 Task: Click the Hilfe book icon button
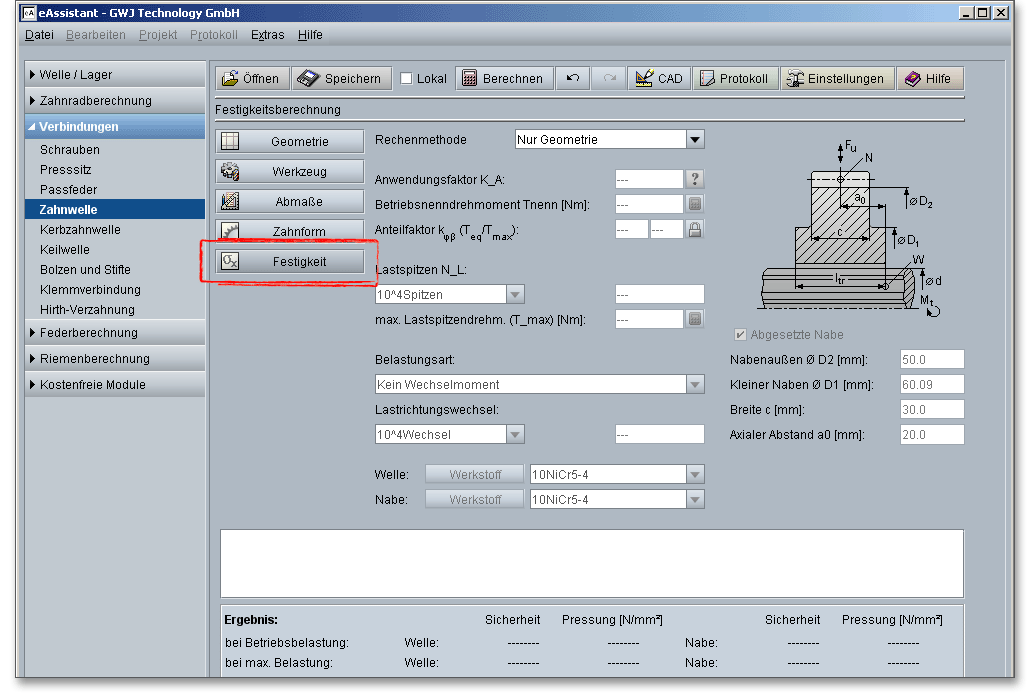(928, 79)
